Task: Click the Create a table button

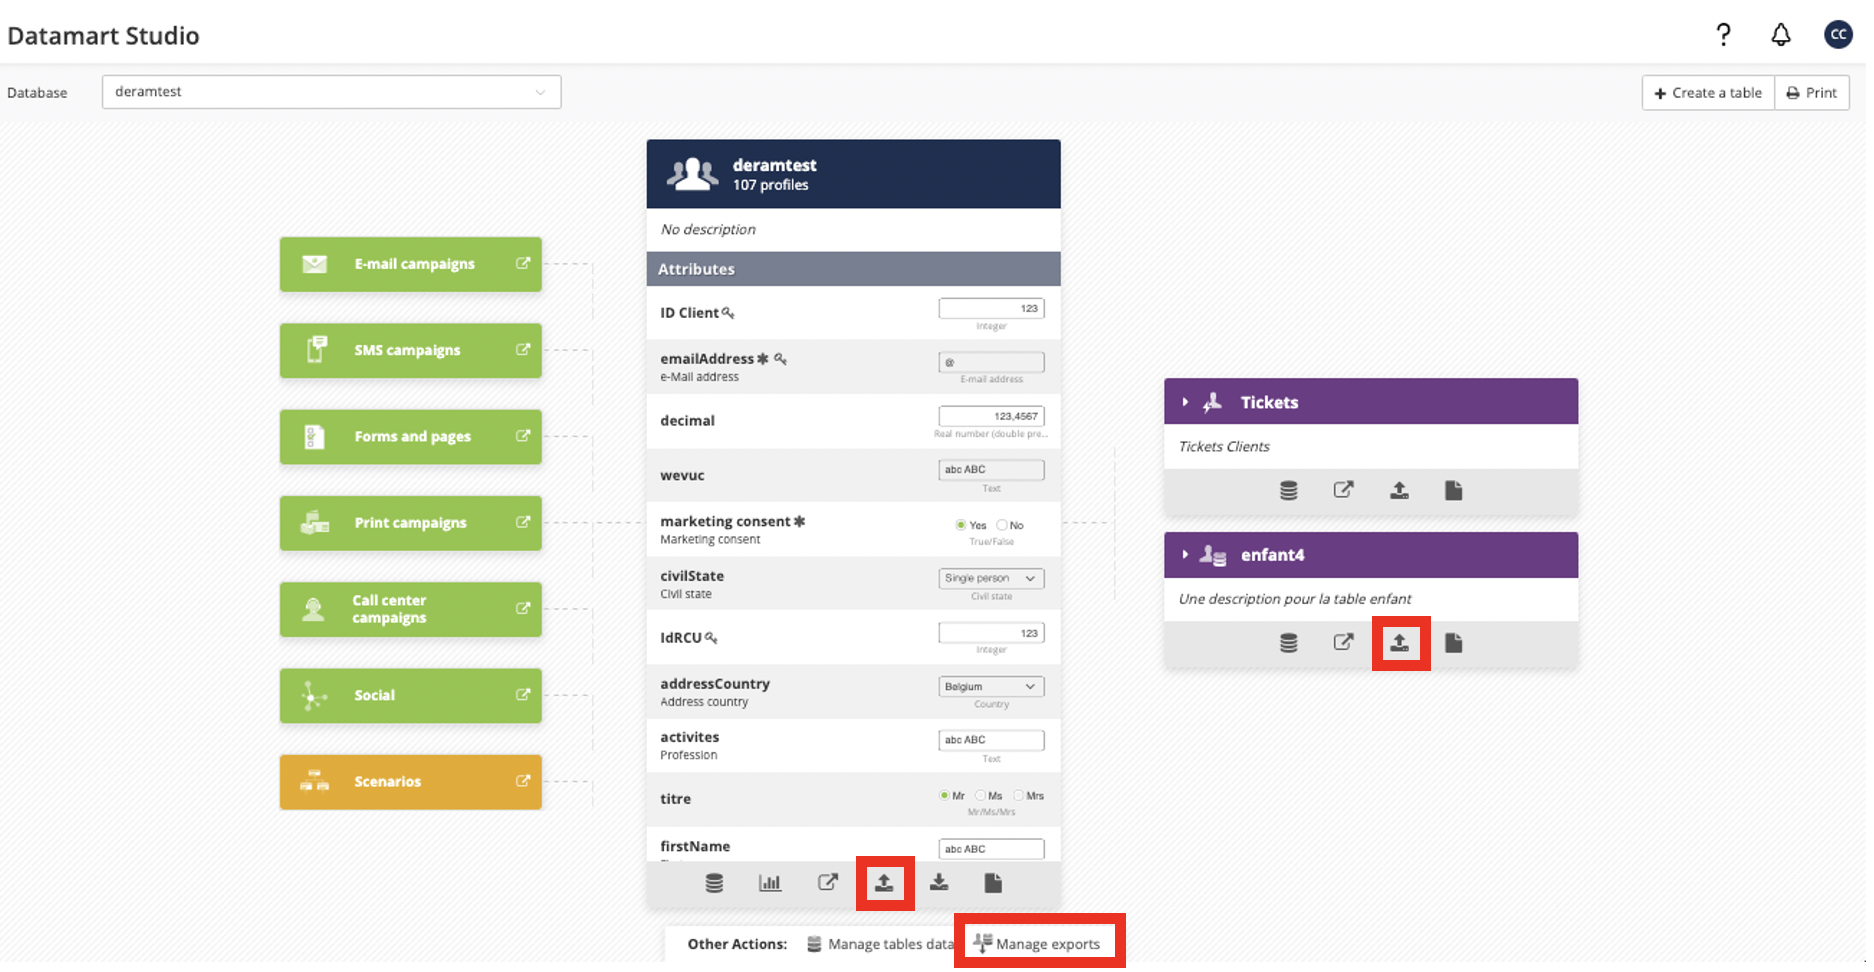Action: (x=1708, y=93)
